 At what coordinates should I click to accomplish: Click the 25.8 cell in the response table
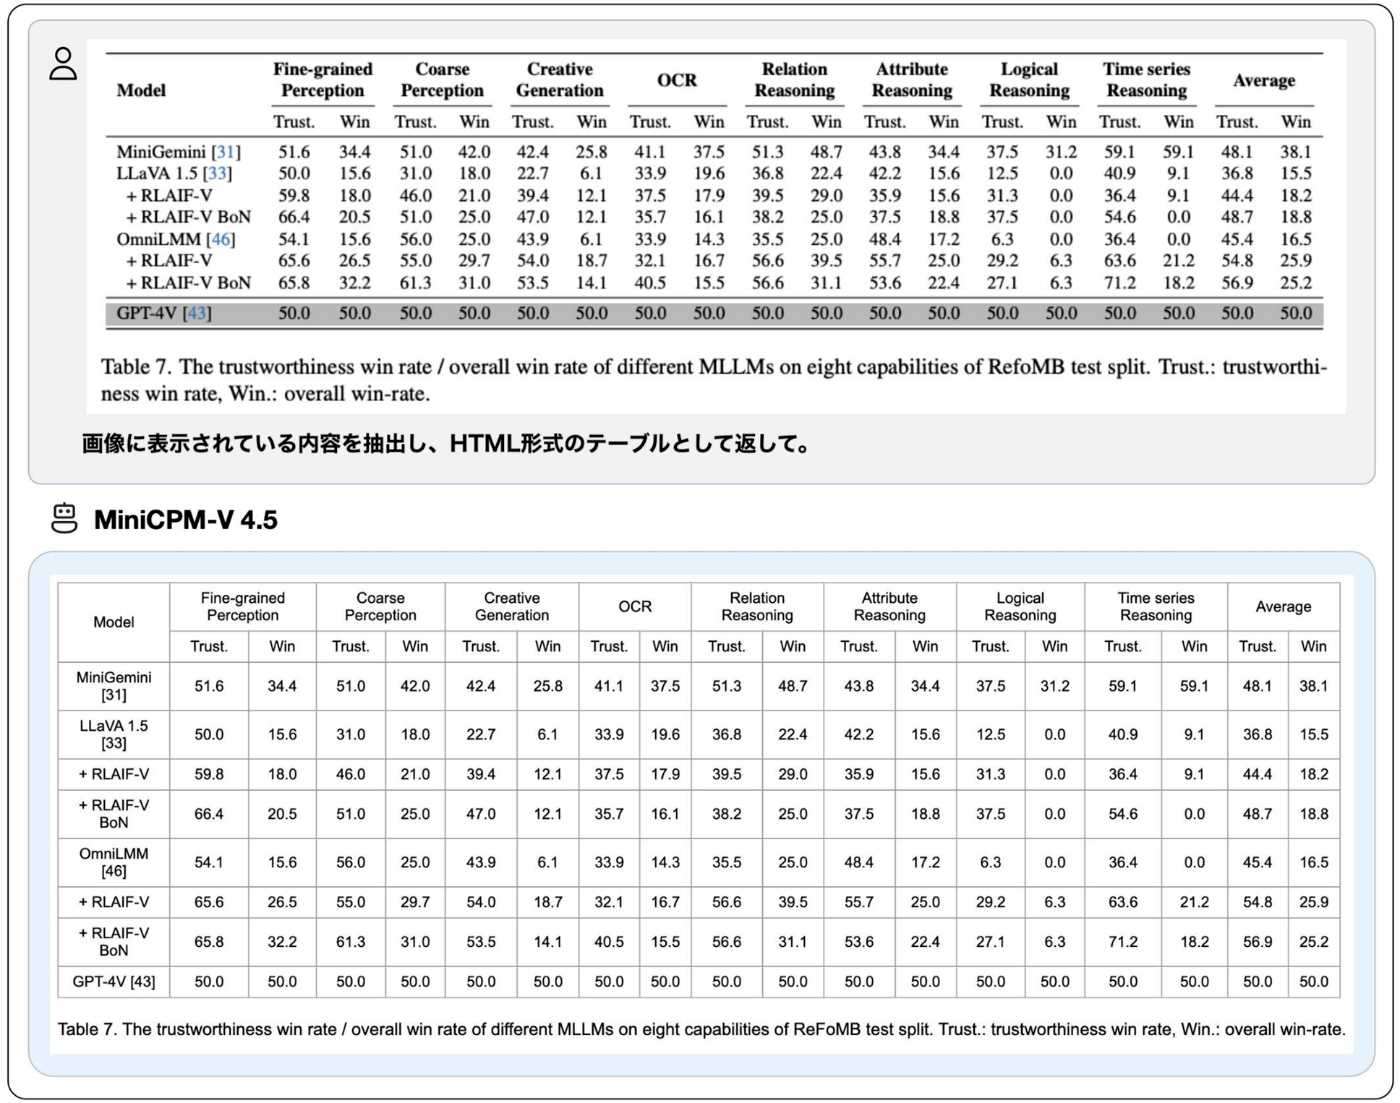click(x=548, y=686)
